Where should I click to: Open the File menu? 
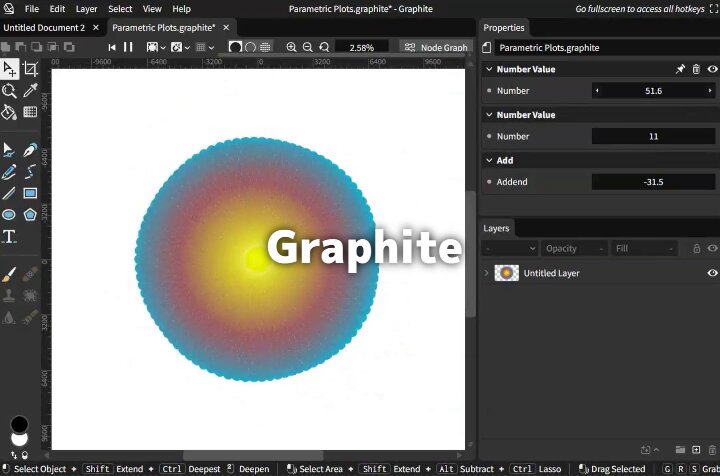tap(32, 9)
